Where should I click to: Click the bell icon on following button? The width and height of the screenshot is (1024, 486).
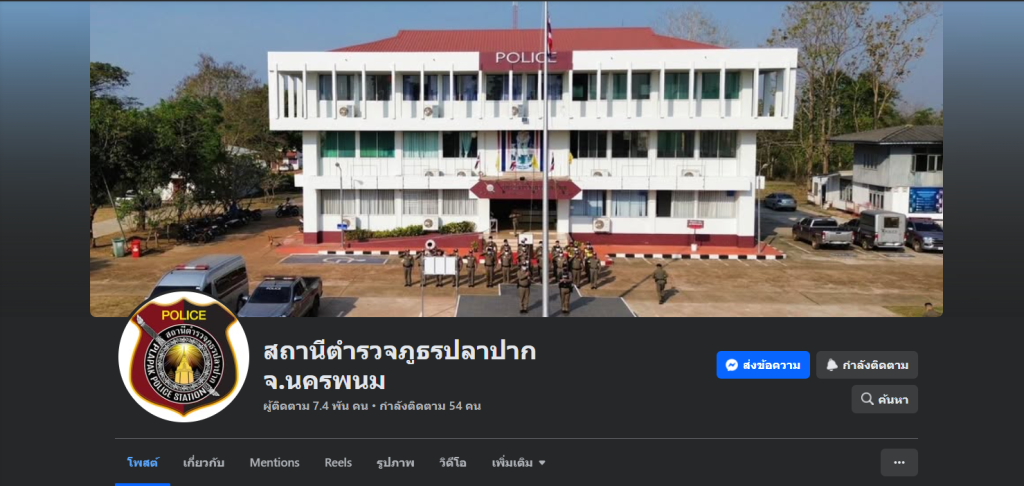click(831, 365)
